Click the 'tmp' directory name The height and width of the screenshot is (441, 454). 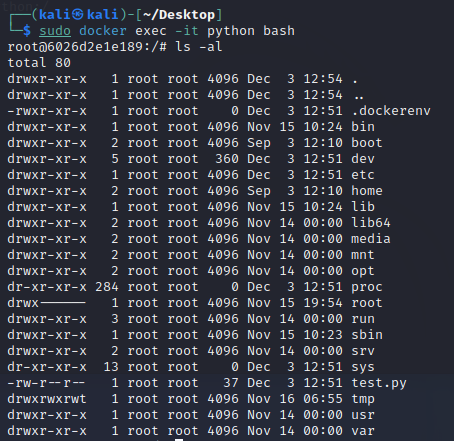[363, 399]
